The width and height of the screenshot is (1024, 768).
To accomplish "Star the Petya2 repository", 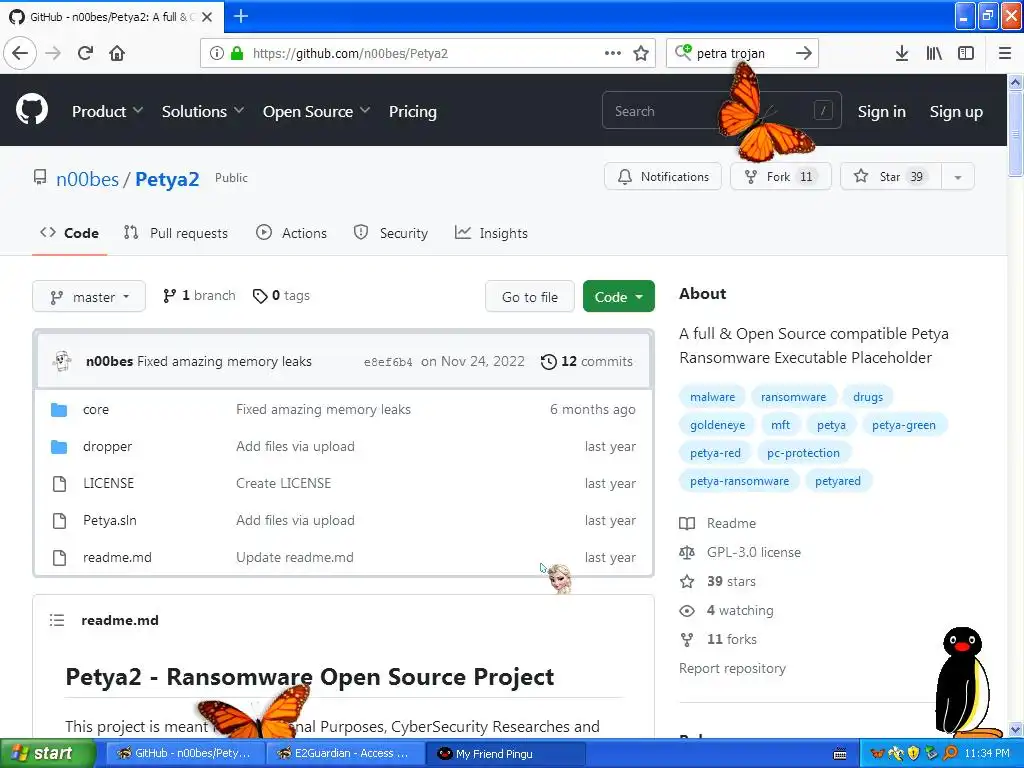I will [x=891, y=176].
